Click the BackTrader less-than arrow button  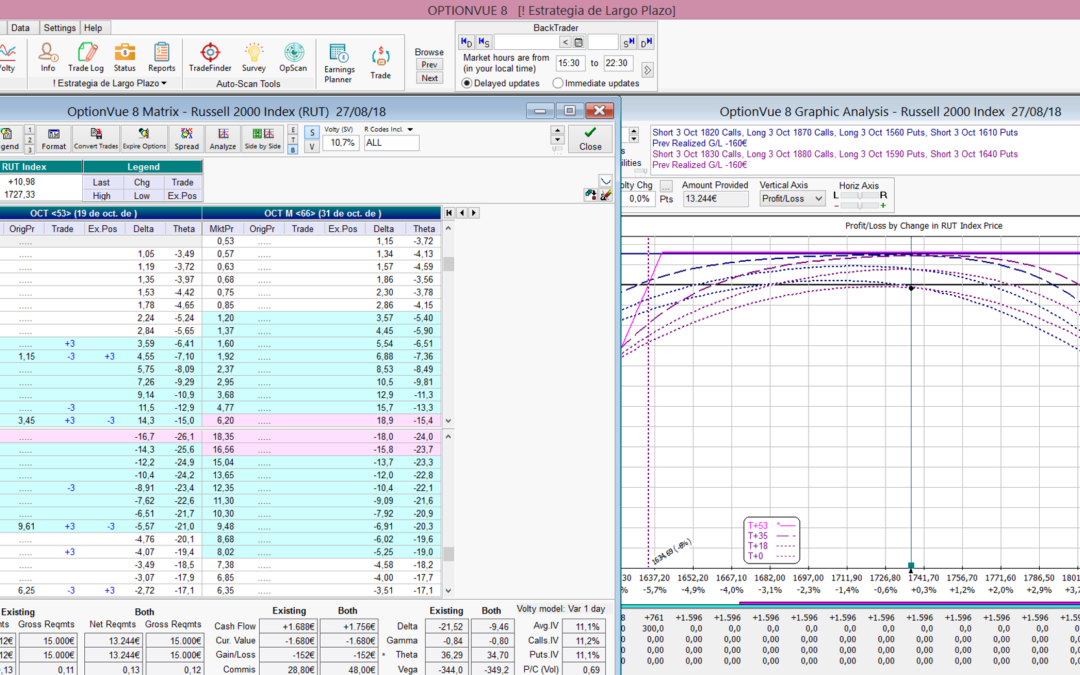tap(565, 43)
